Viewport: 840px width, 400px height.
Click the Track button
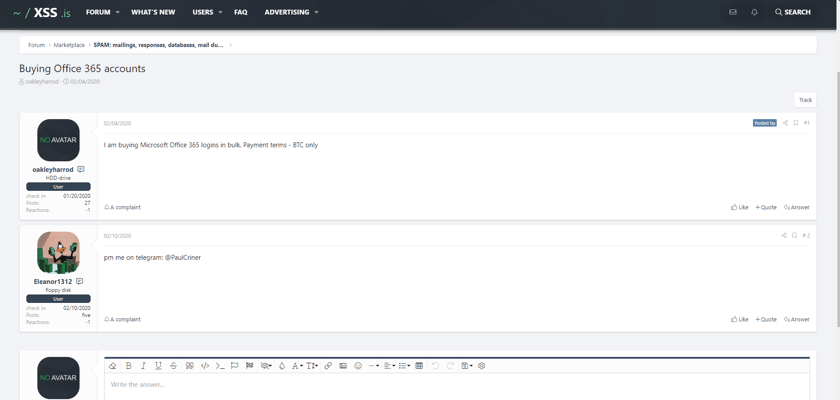[805, 100]
